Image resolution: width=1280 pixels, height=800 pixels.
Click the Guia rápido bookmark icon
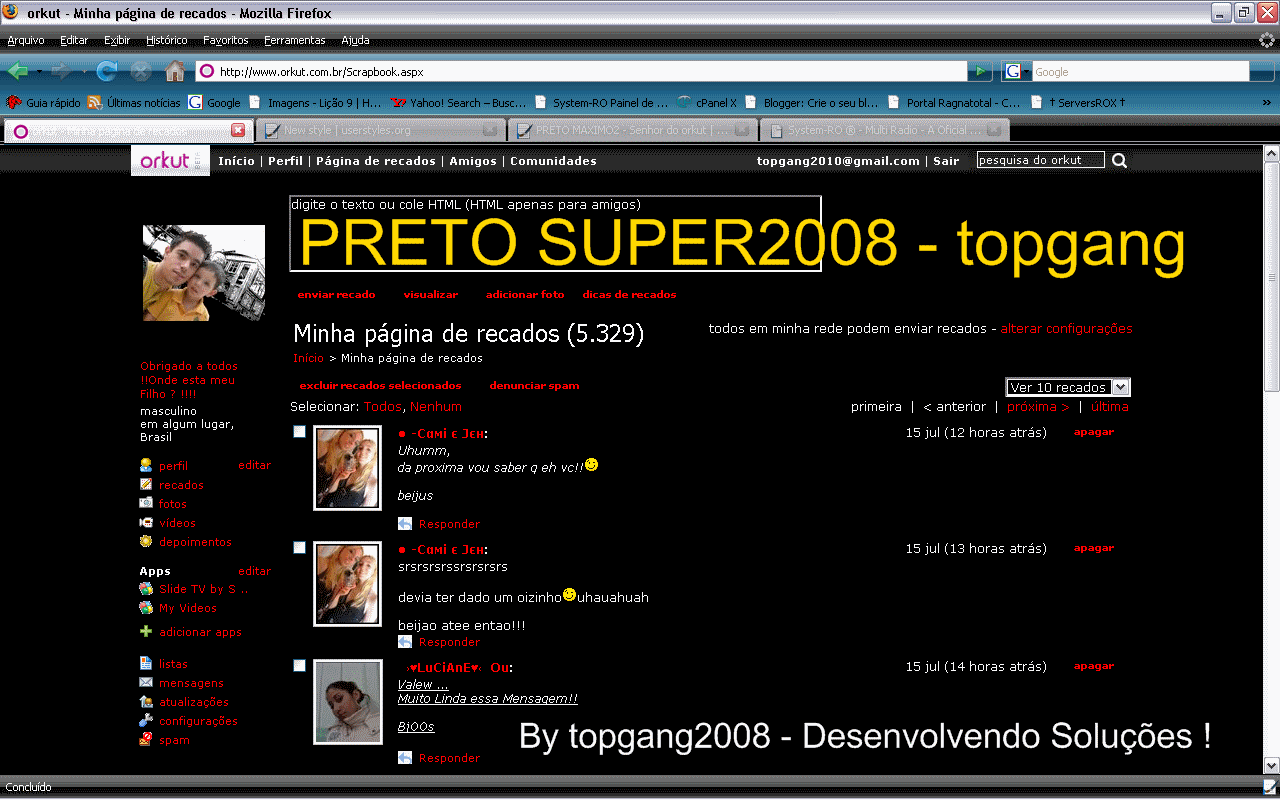point(14,102)
